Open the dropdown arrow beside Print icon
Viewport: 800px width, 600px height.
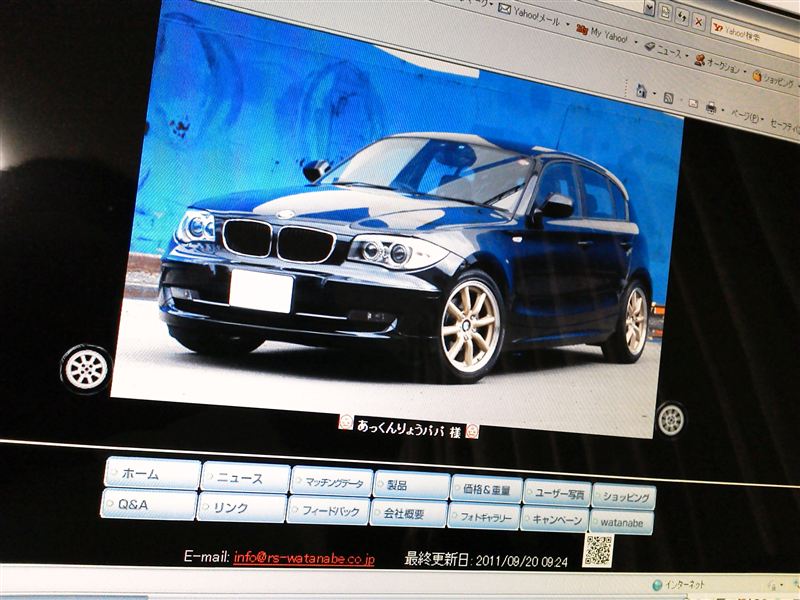pyautogui.click(x=723, y=110)
